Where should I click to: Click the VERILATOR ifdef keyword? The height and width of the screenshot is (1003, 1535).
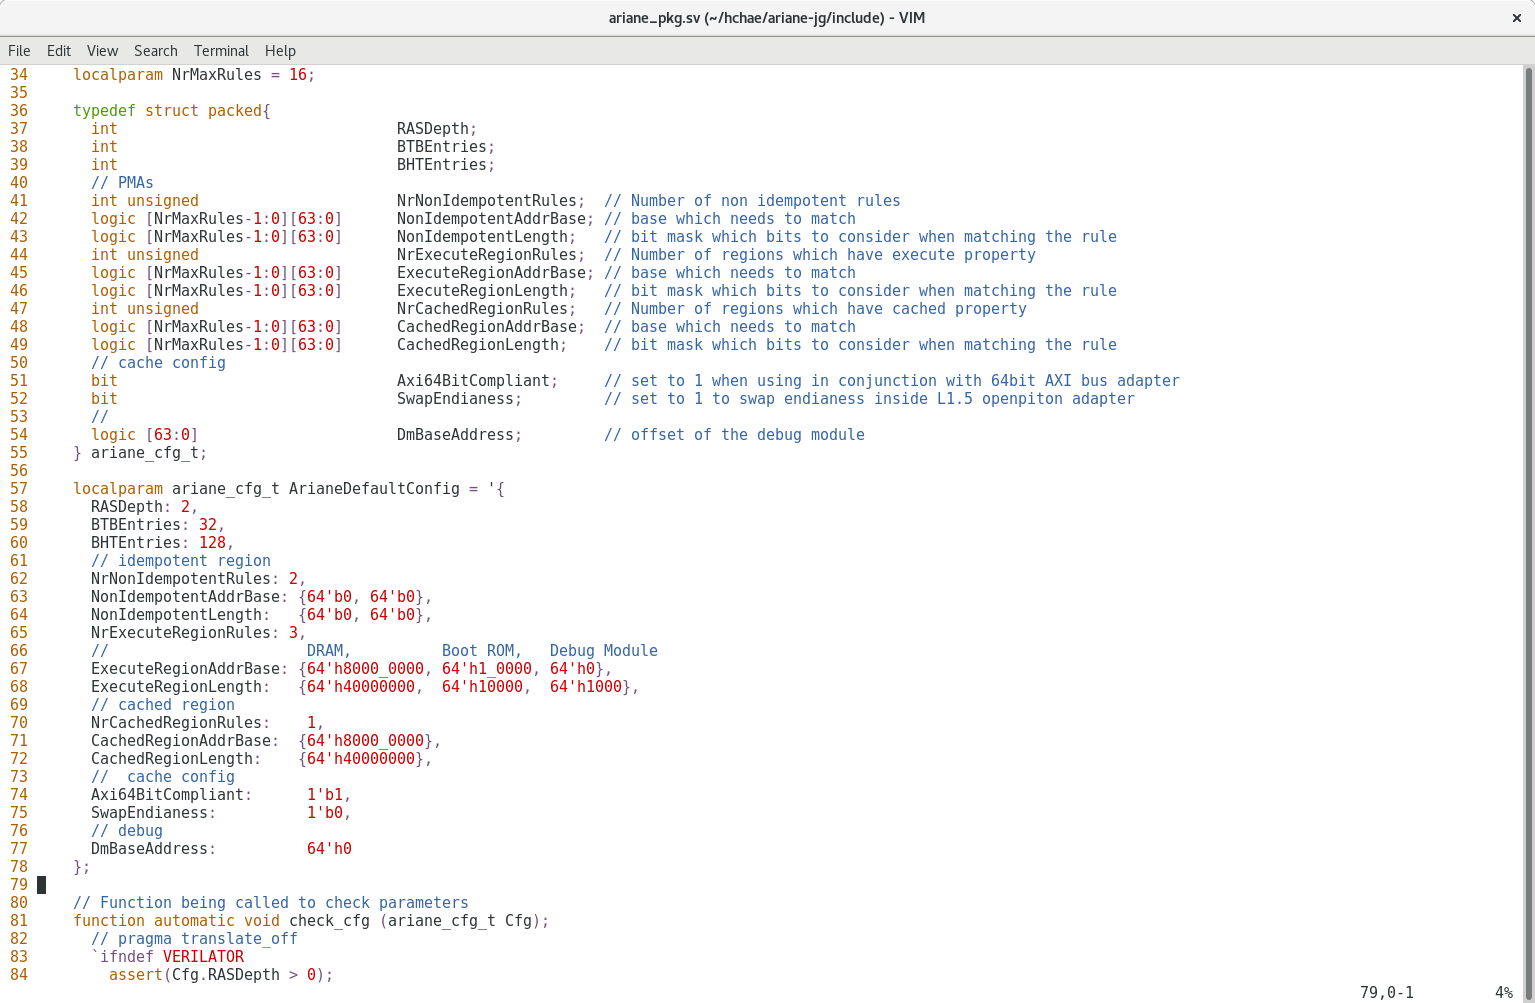coord(203,957)
